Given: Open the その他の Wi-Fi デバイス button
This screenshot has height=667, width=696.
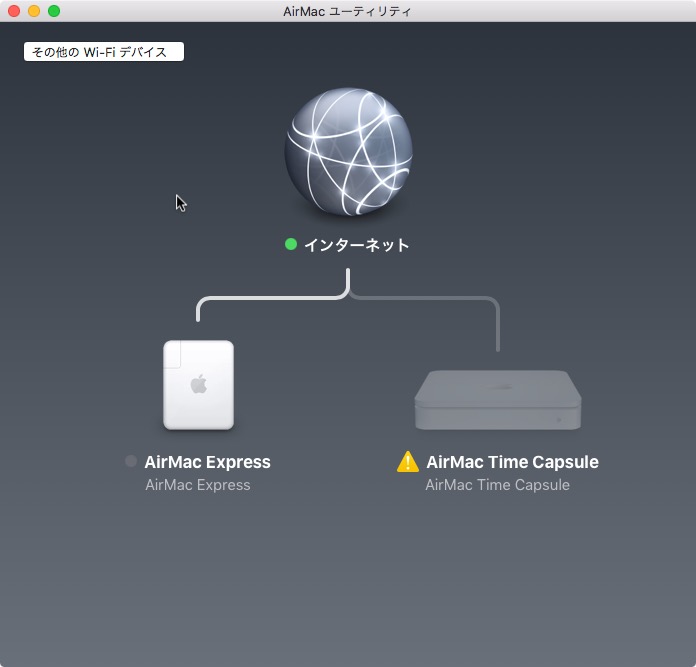Looking at the screenshot, I should pos(103,51).
